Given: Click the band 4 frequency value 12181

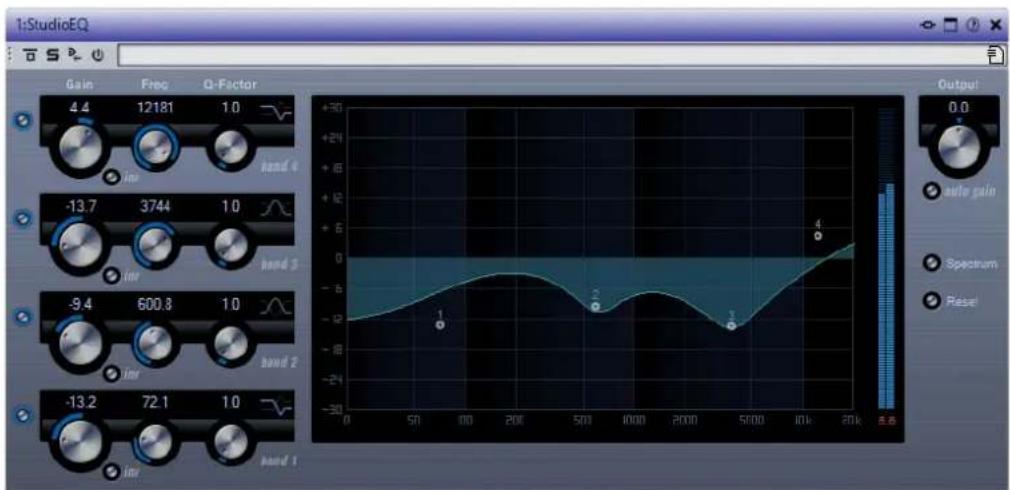Looking at the screenshot, I should point(155,109).
